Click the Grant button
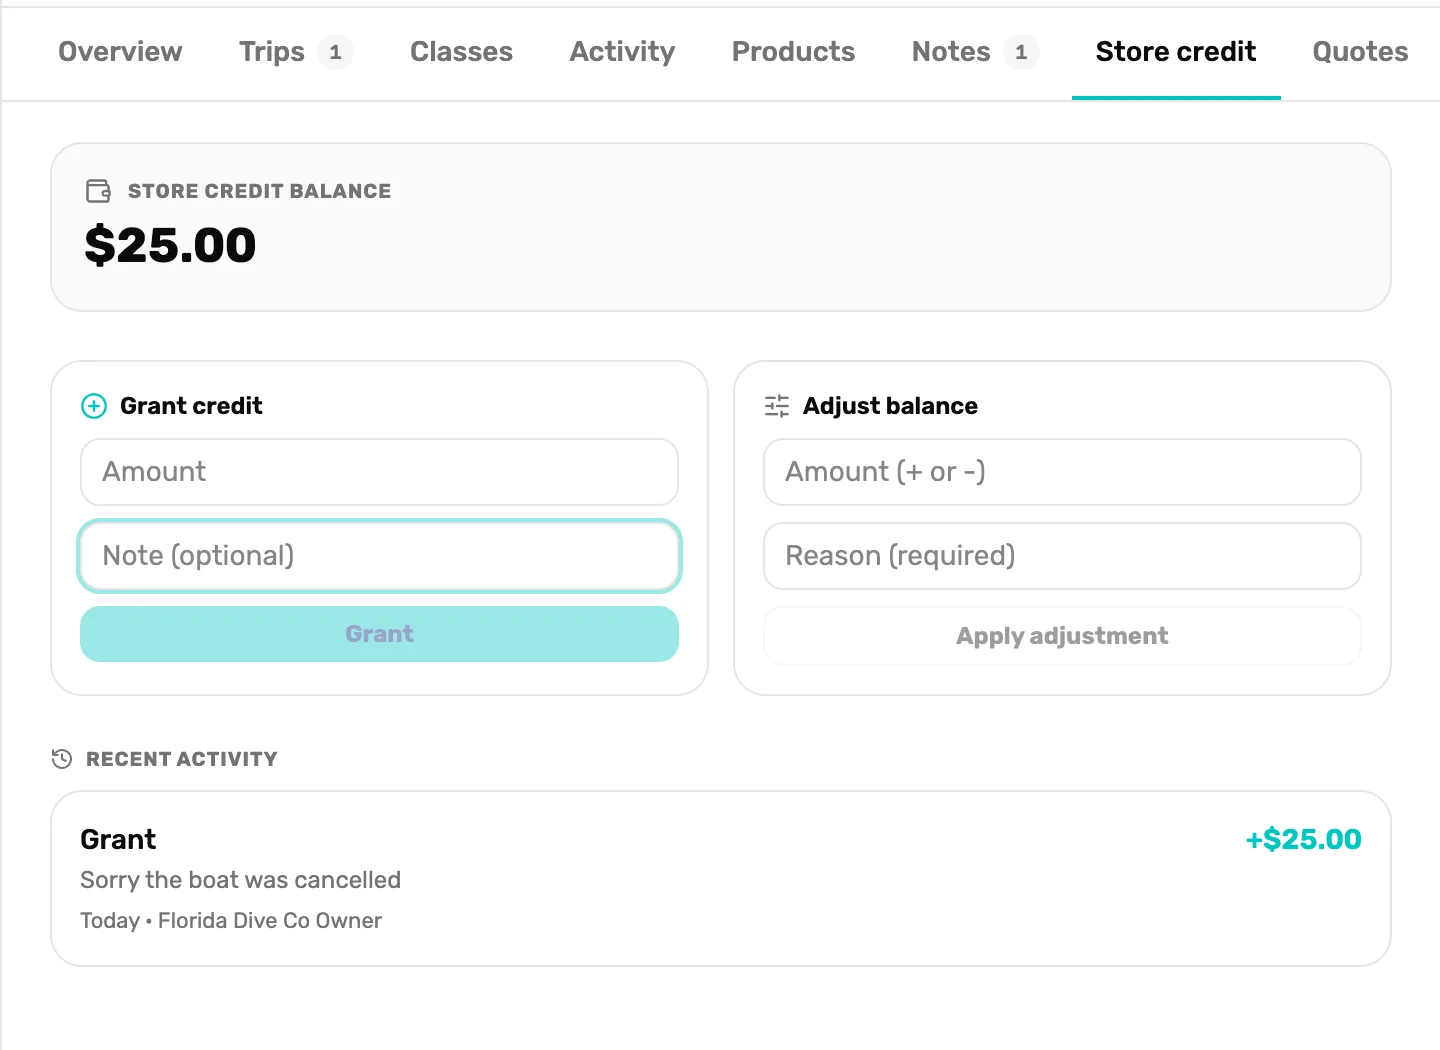This screenshot has width=1440, height=1050. [379, 634]
